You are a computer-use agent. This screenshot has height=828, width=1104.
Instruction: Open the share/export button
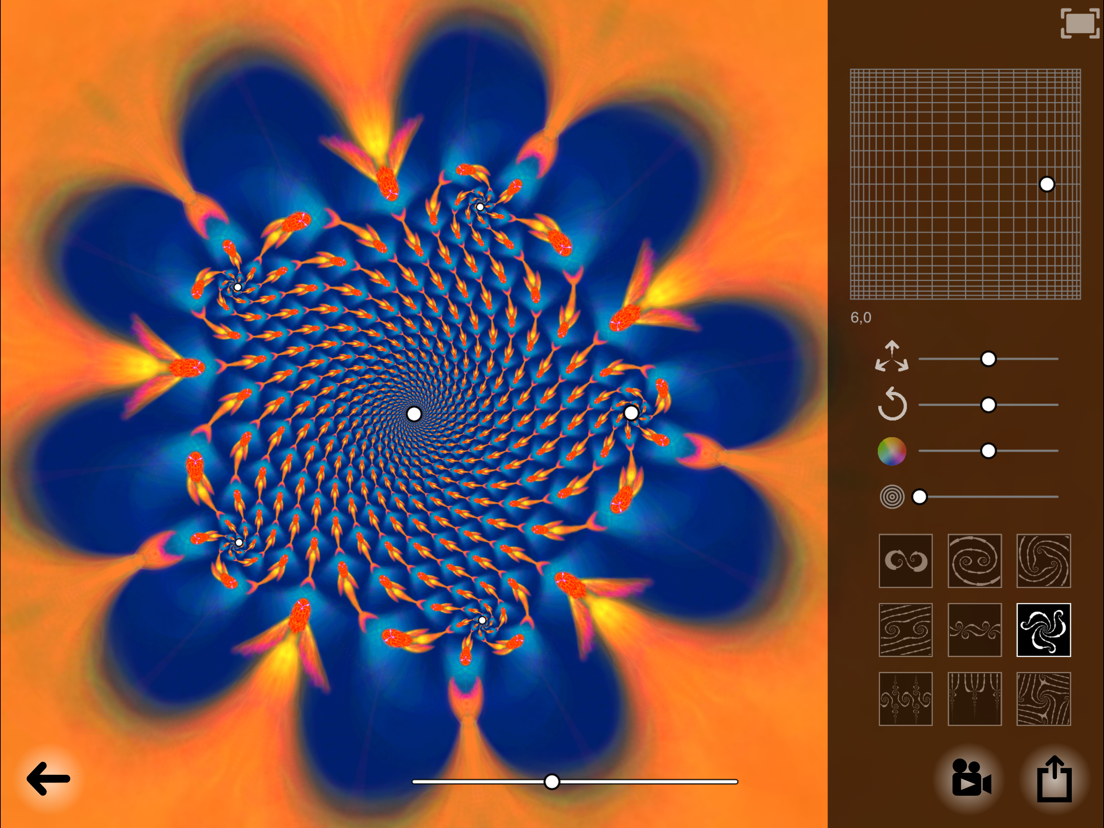tap(1054, 778)
